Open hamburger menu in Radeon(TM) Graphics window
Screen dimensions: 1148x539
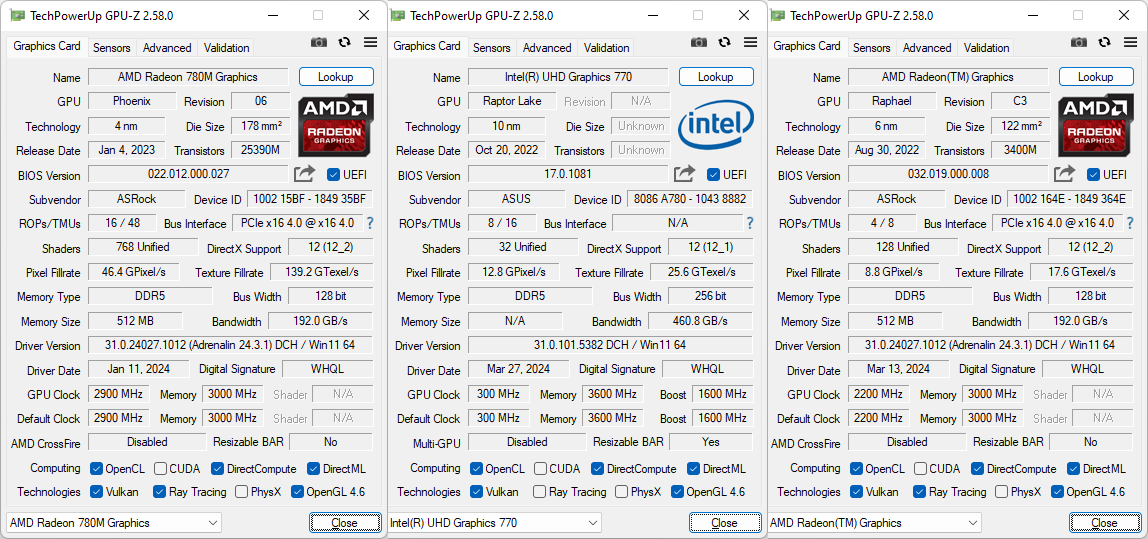(1130, 42)
